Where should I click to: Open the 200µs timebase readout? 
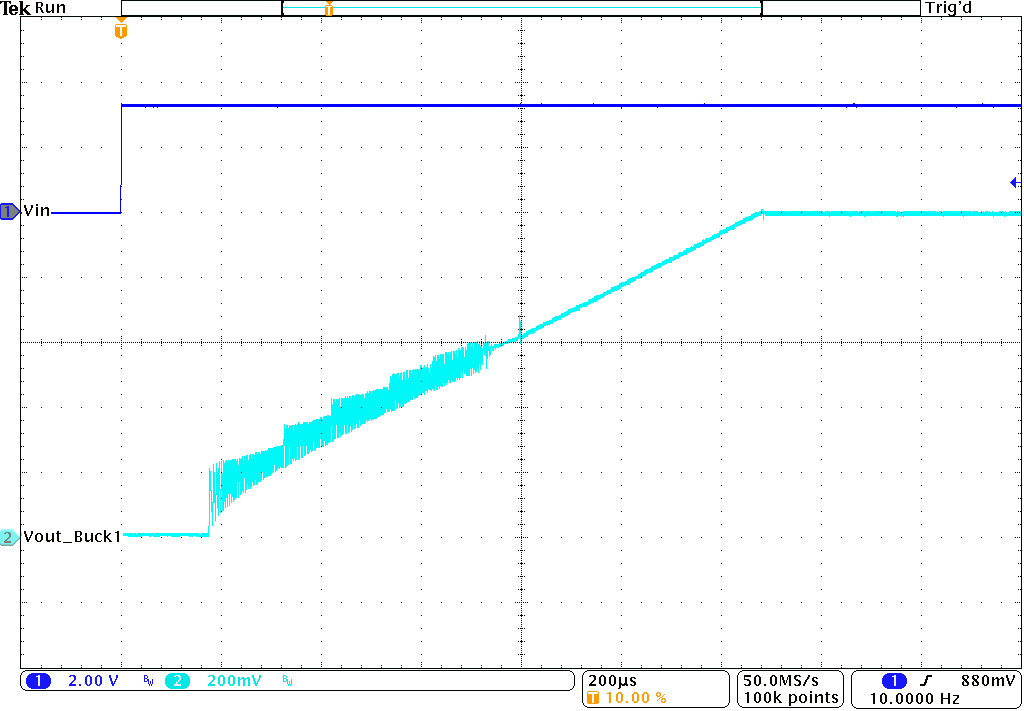[611, 678]
